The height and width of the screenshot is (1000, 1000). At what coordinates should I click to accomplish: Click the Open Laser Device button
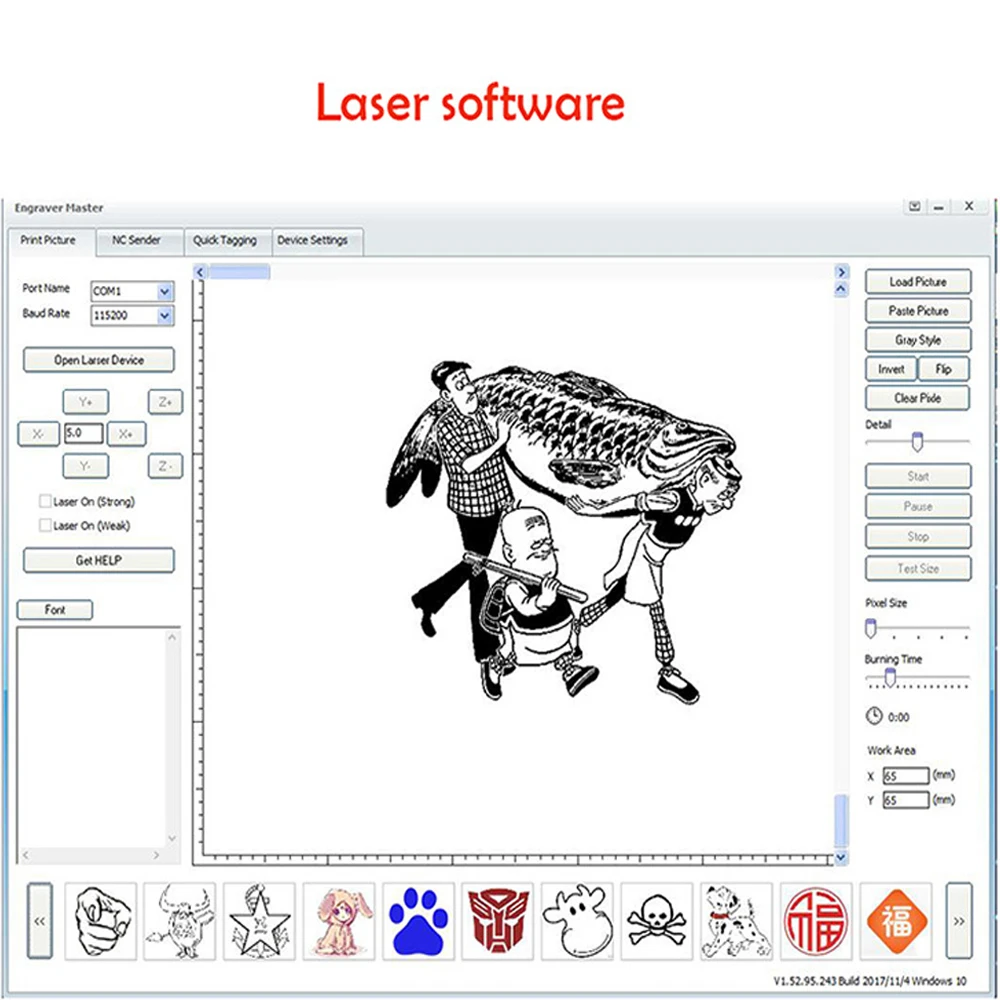[99, 360]
